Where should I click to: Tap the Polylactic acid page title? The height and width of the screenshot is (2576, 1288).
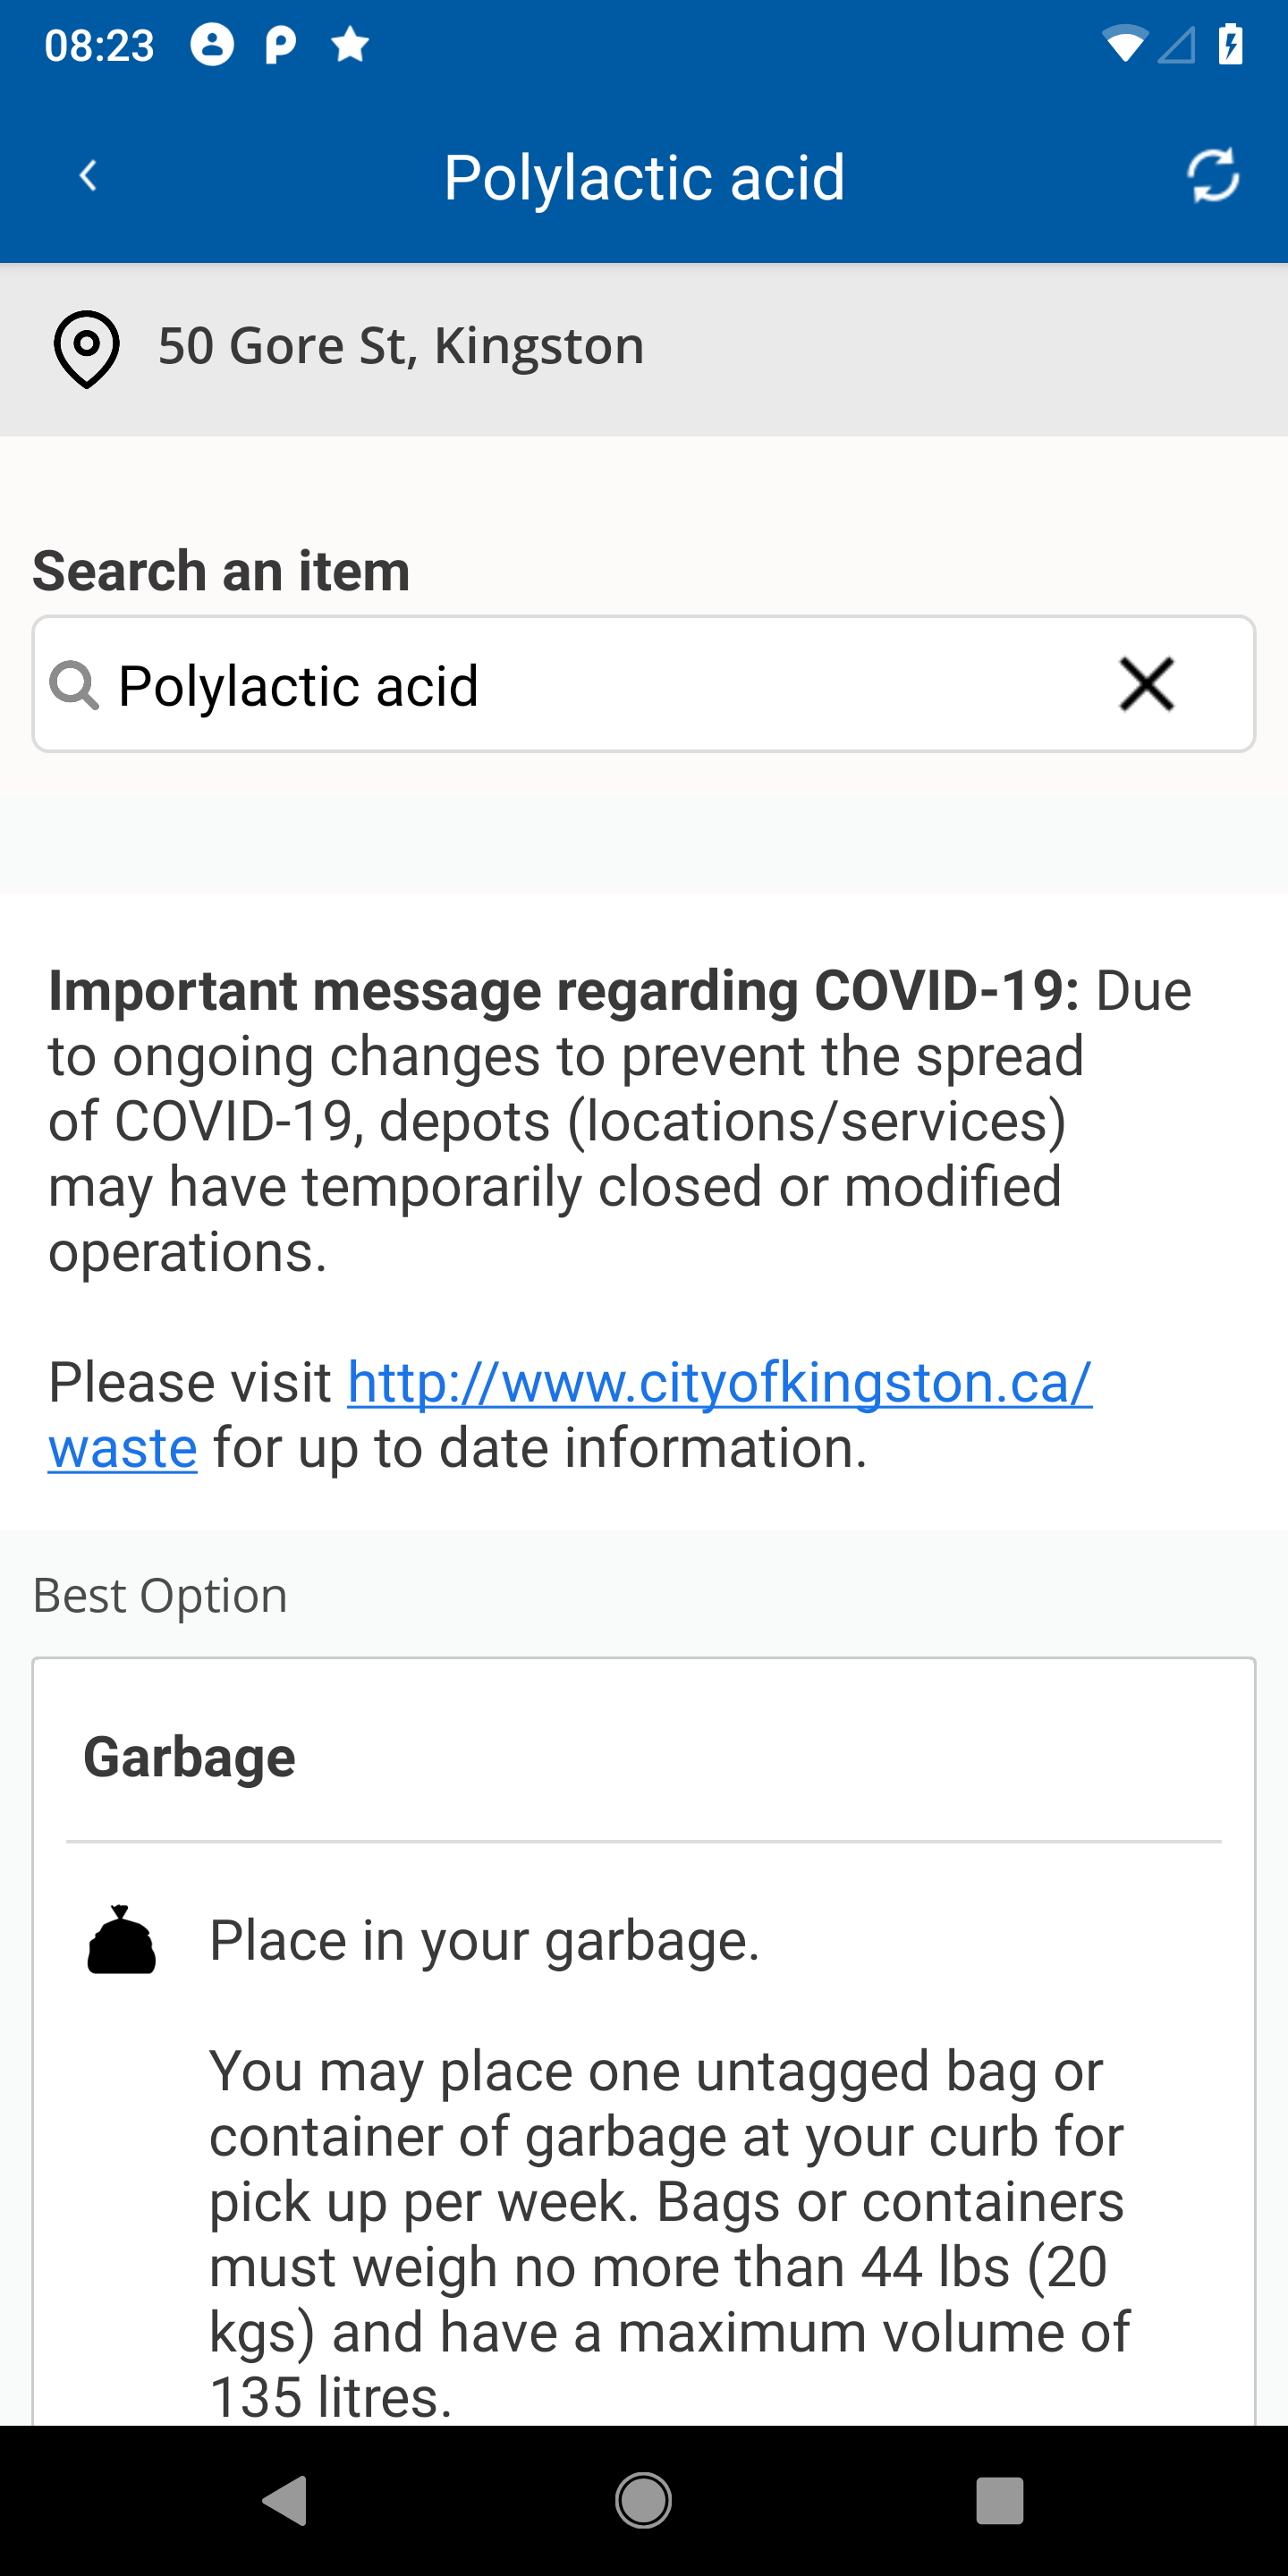coord(644,177)
